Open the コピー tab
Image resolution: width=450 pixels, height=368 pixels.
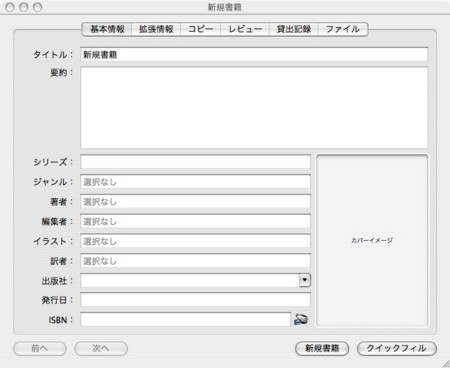click(200, 29)
